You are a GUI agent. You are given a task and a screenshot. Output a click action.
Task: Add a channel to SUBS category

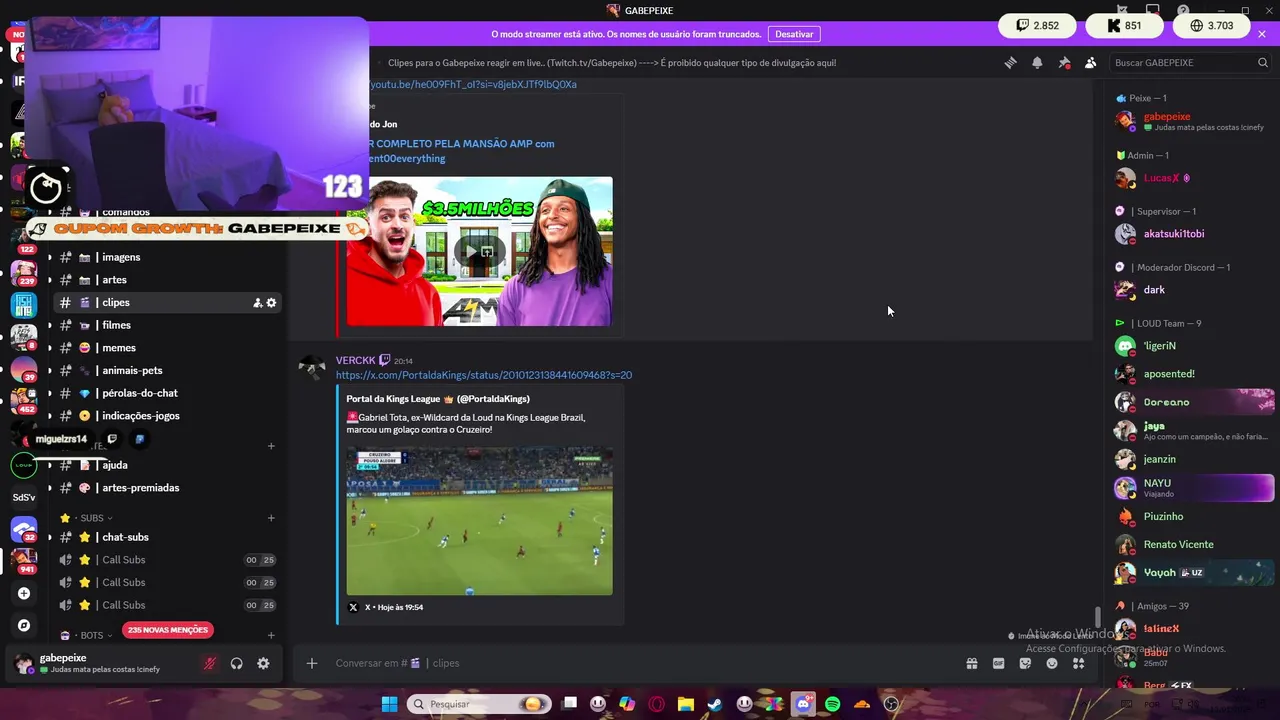[x=271, y=518]
